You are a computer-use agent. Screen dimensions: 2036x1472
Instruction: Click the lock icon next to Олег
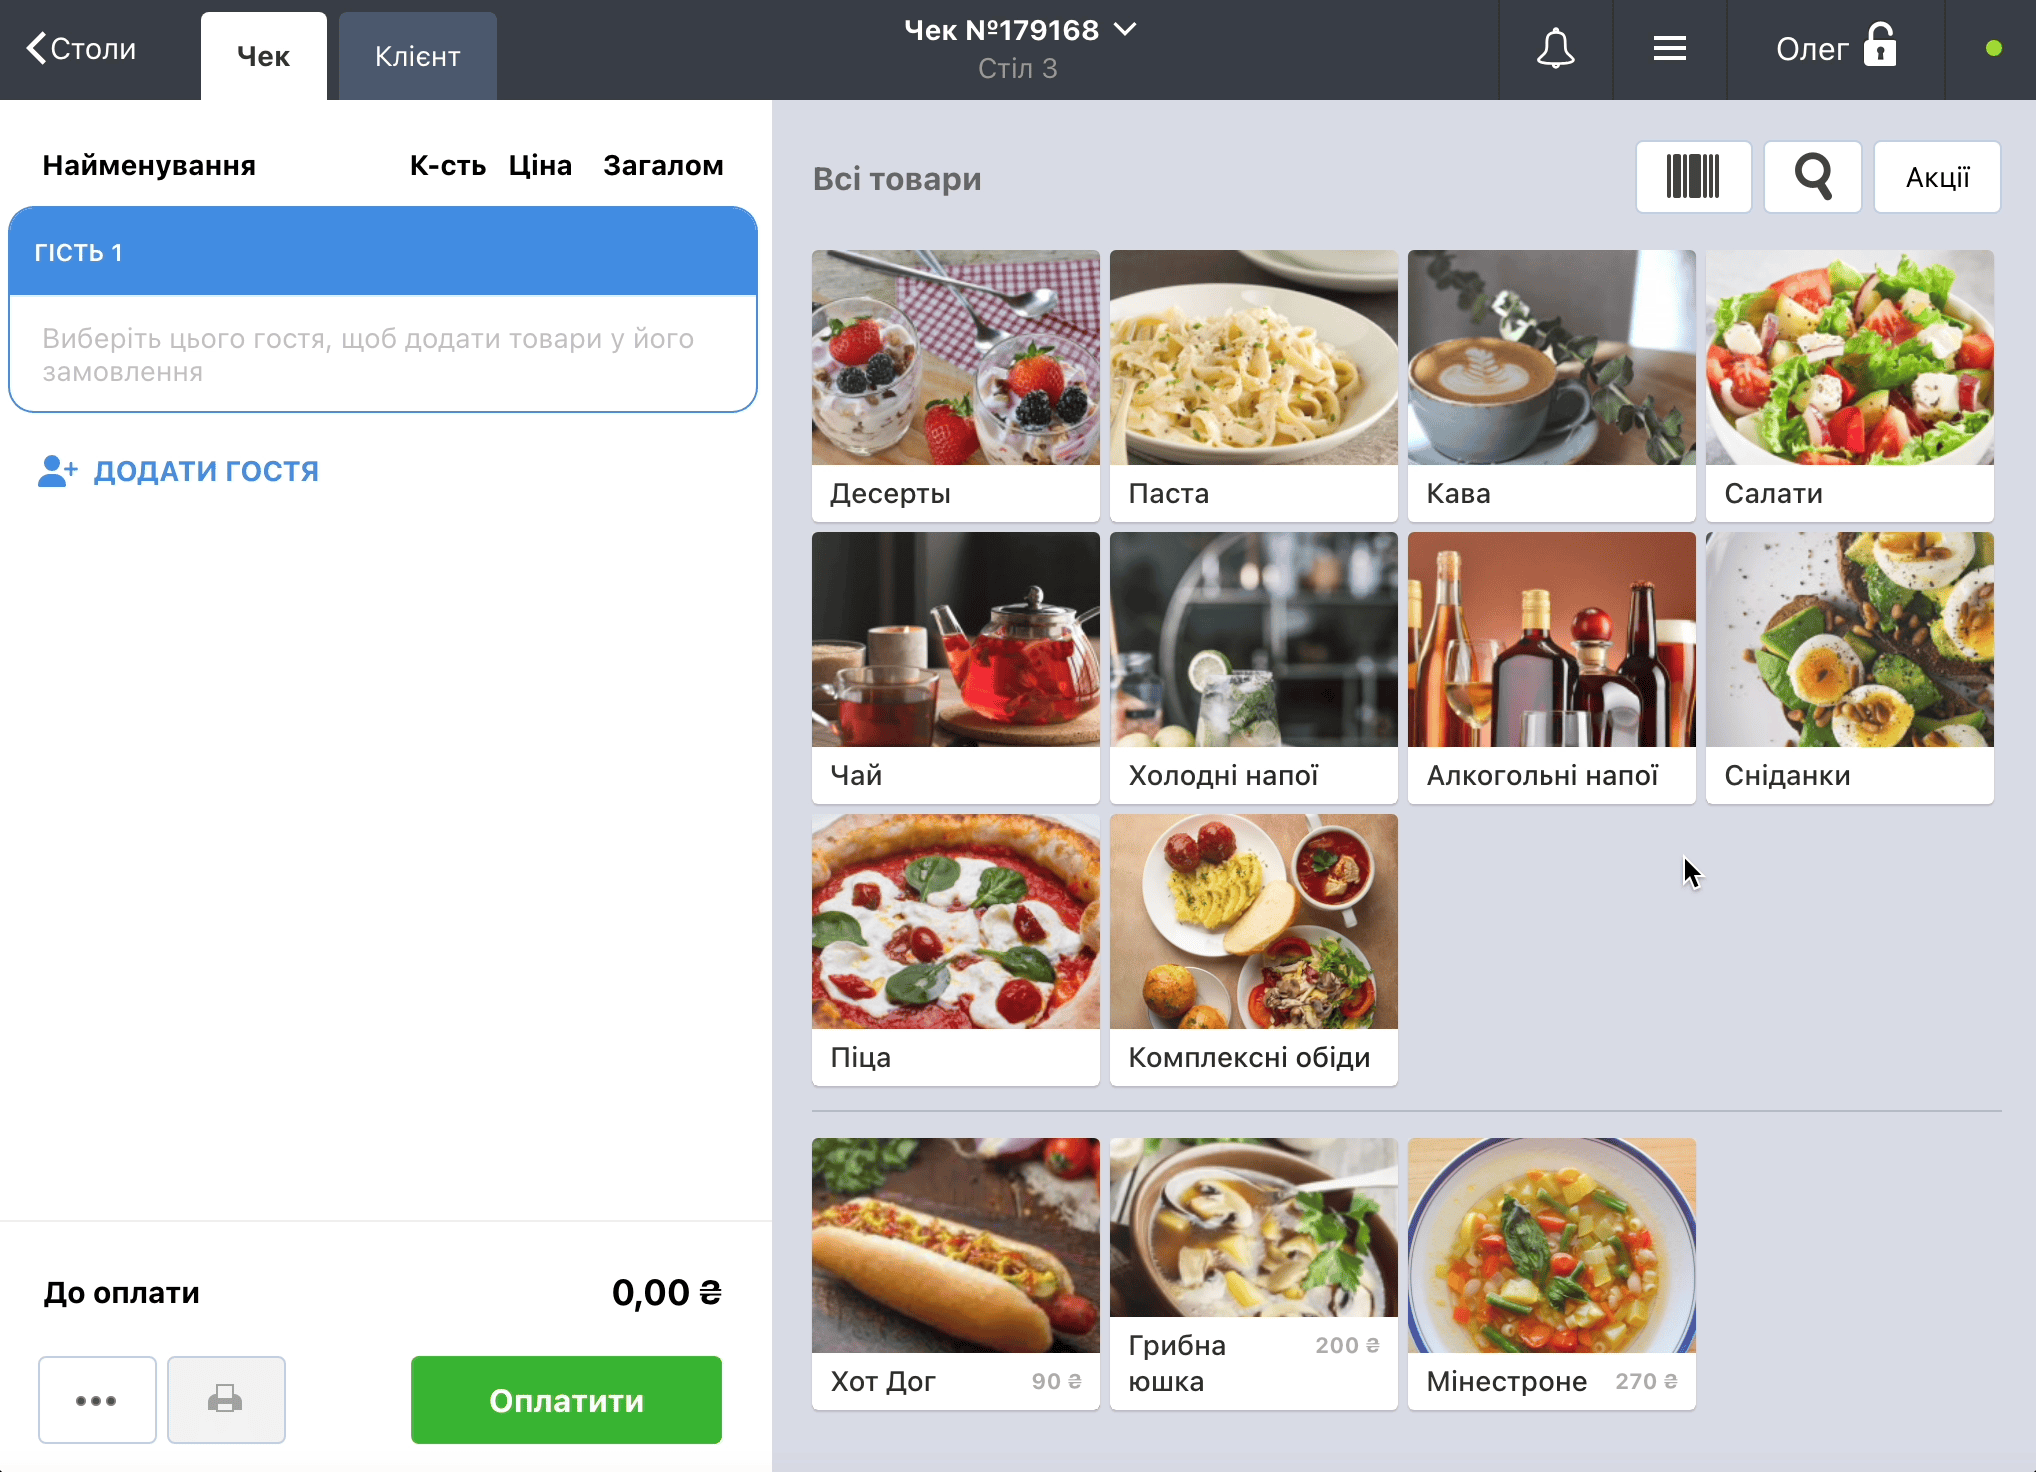coord(1880,47)
